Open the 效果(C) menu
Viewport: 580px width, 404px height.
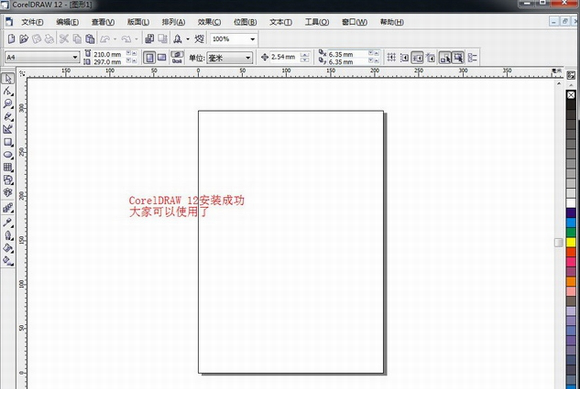point(209,22)
